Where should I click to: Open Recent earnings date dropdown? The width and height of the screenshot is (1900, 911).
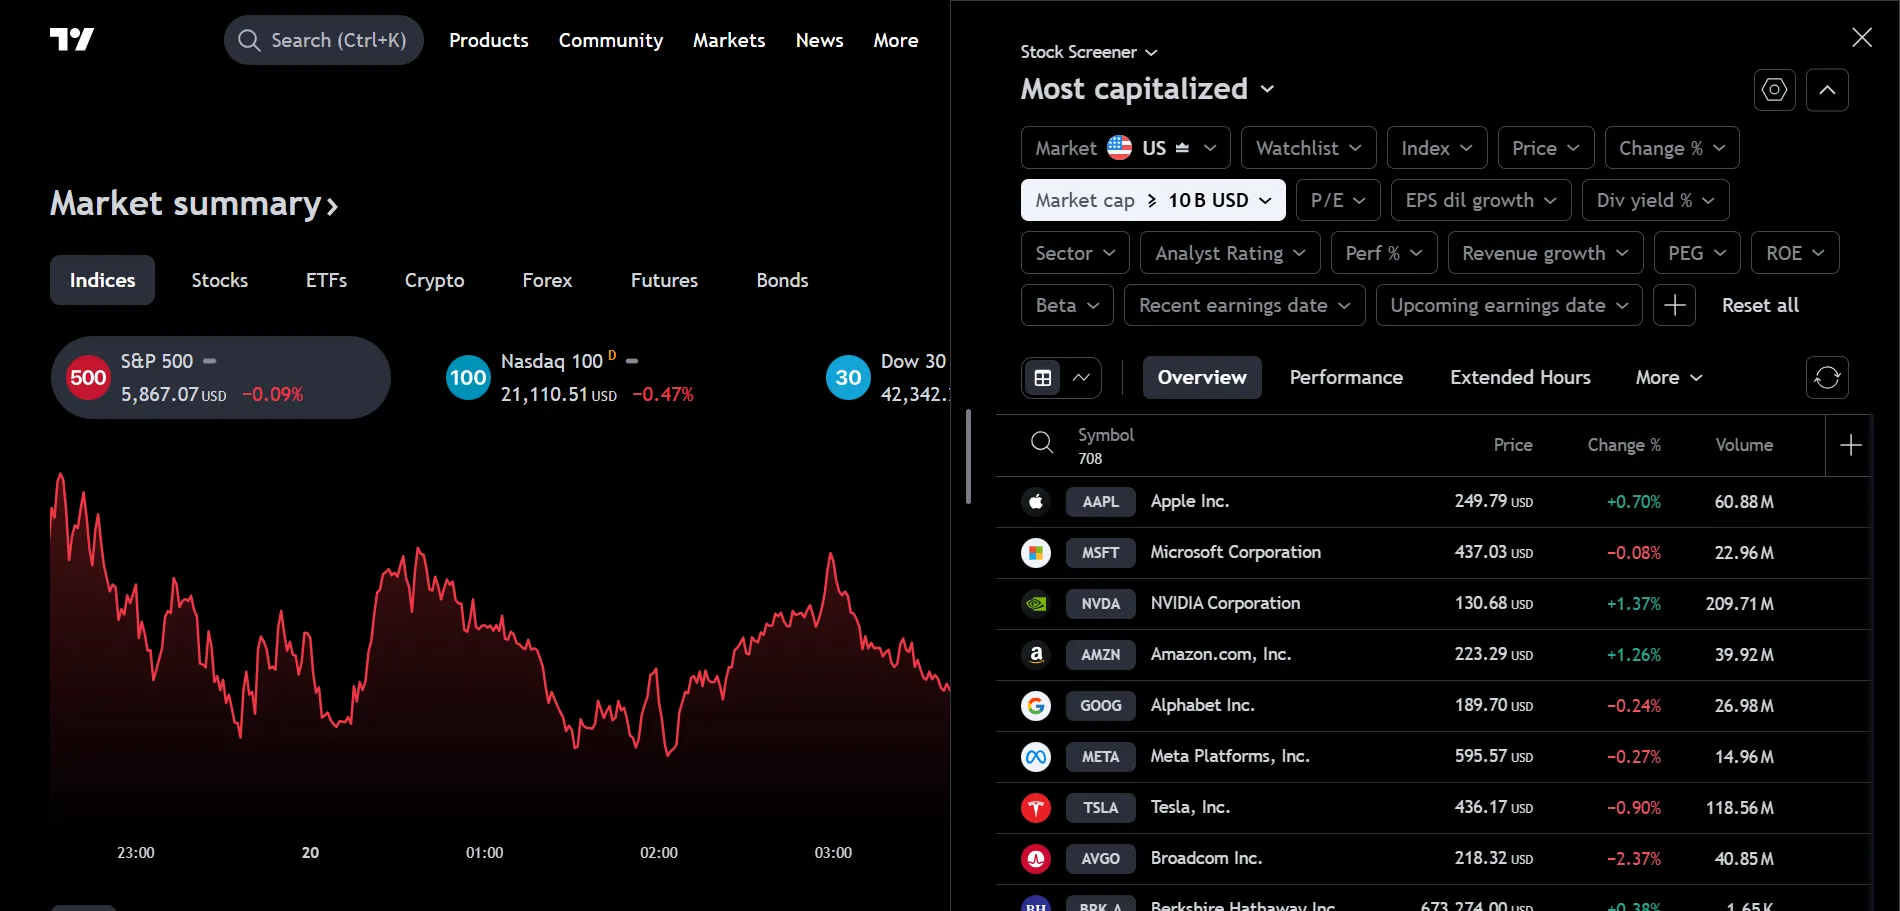point(1244,305)
